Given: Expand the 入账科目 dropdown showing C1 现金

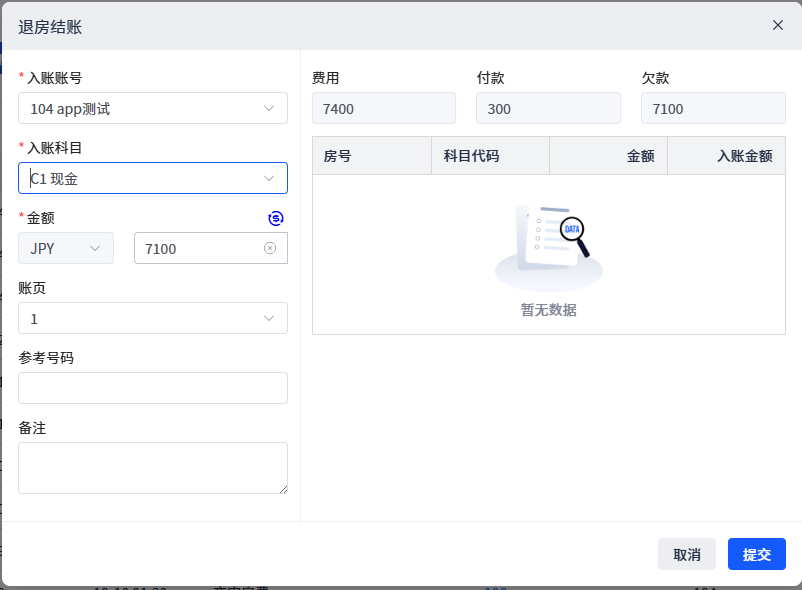Looking at the screenshot, I should pyautogui.click(x=153, y=178).
